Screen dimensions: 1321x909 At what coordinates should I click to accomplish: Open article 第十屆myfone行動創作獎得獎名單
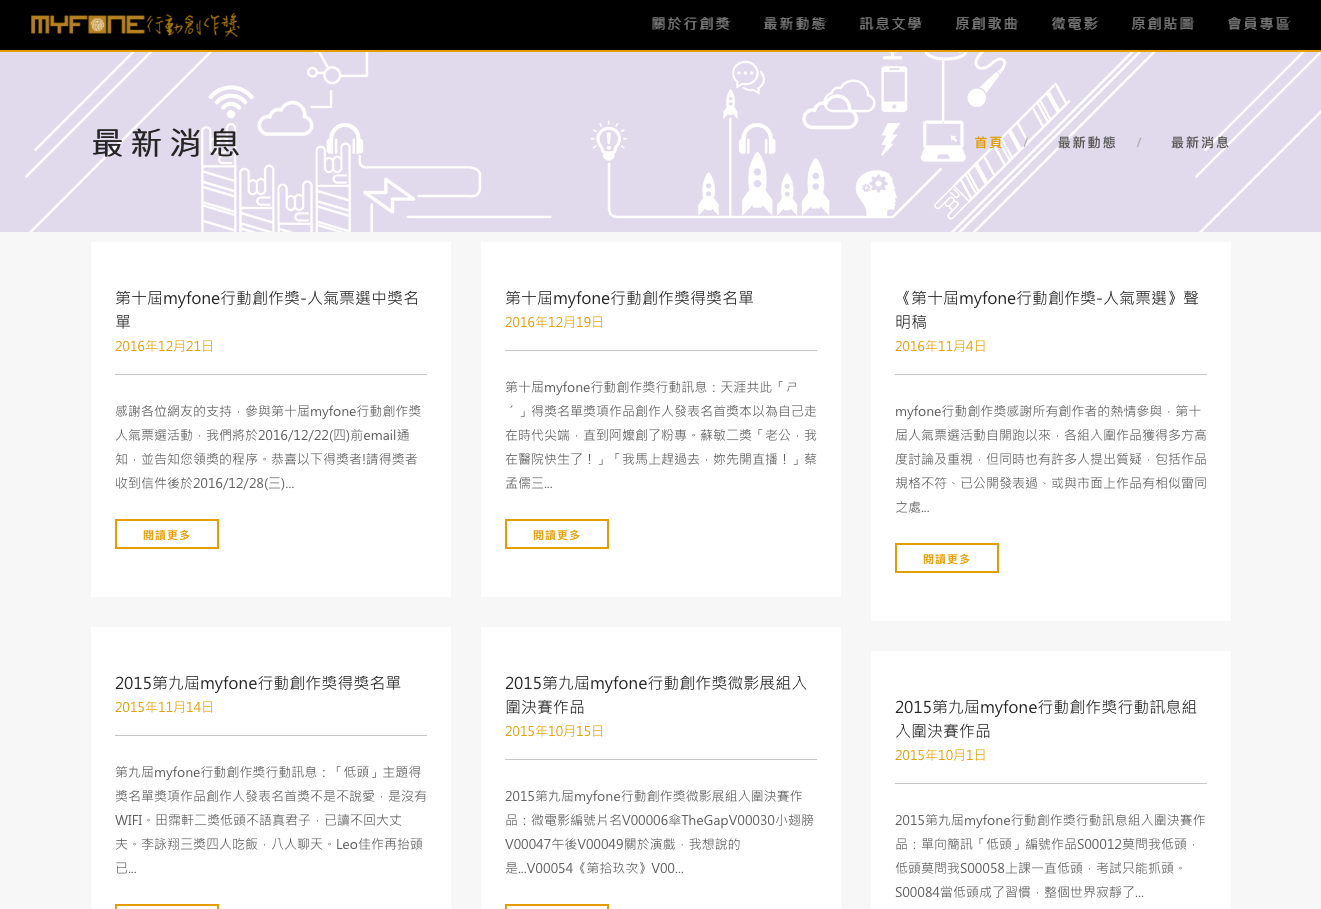click(629, 298)
